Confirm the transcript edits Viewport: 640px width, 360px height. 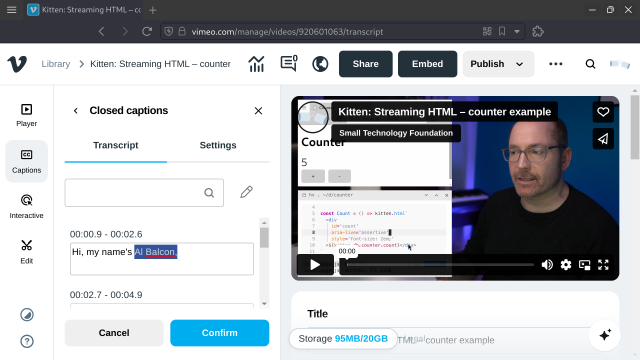point(220,333)
